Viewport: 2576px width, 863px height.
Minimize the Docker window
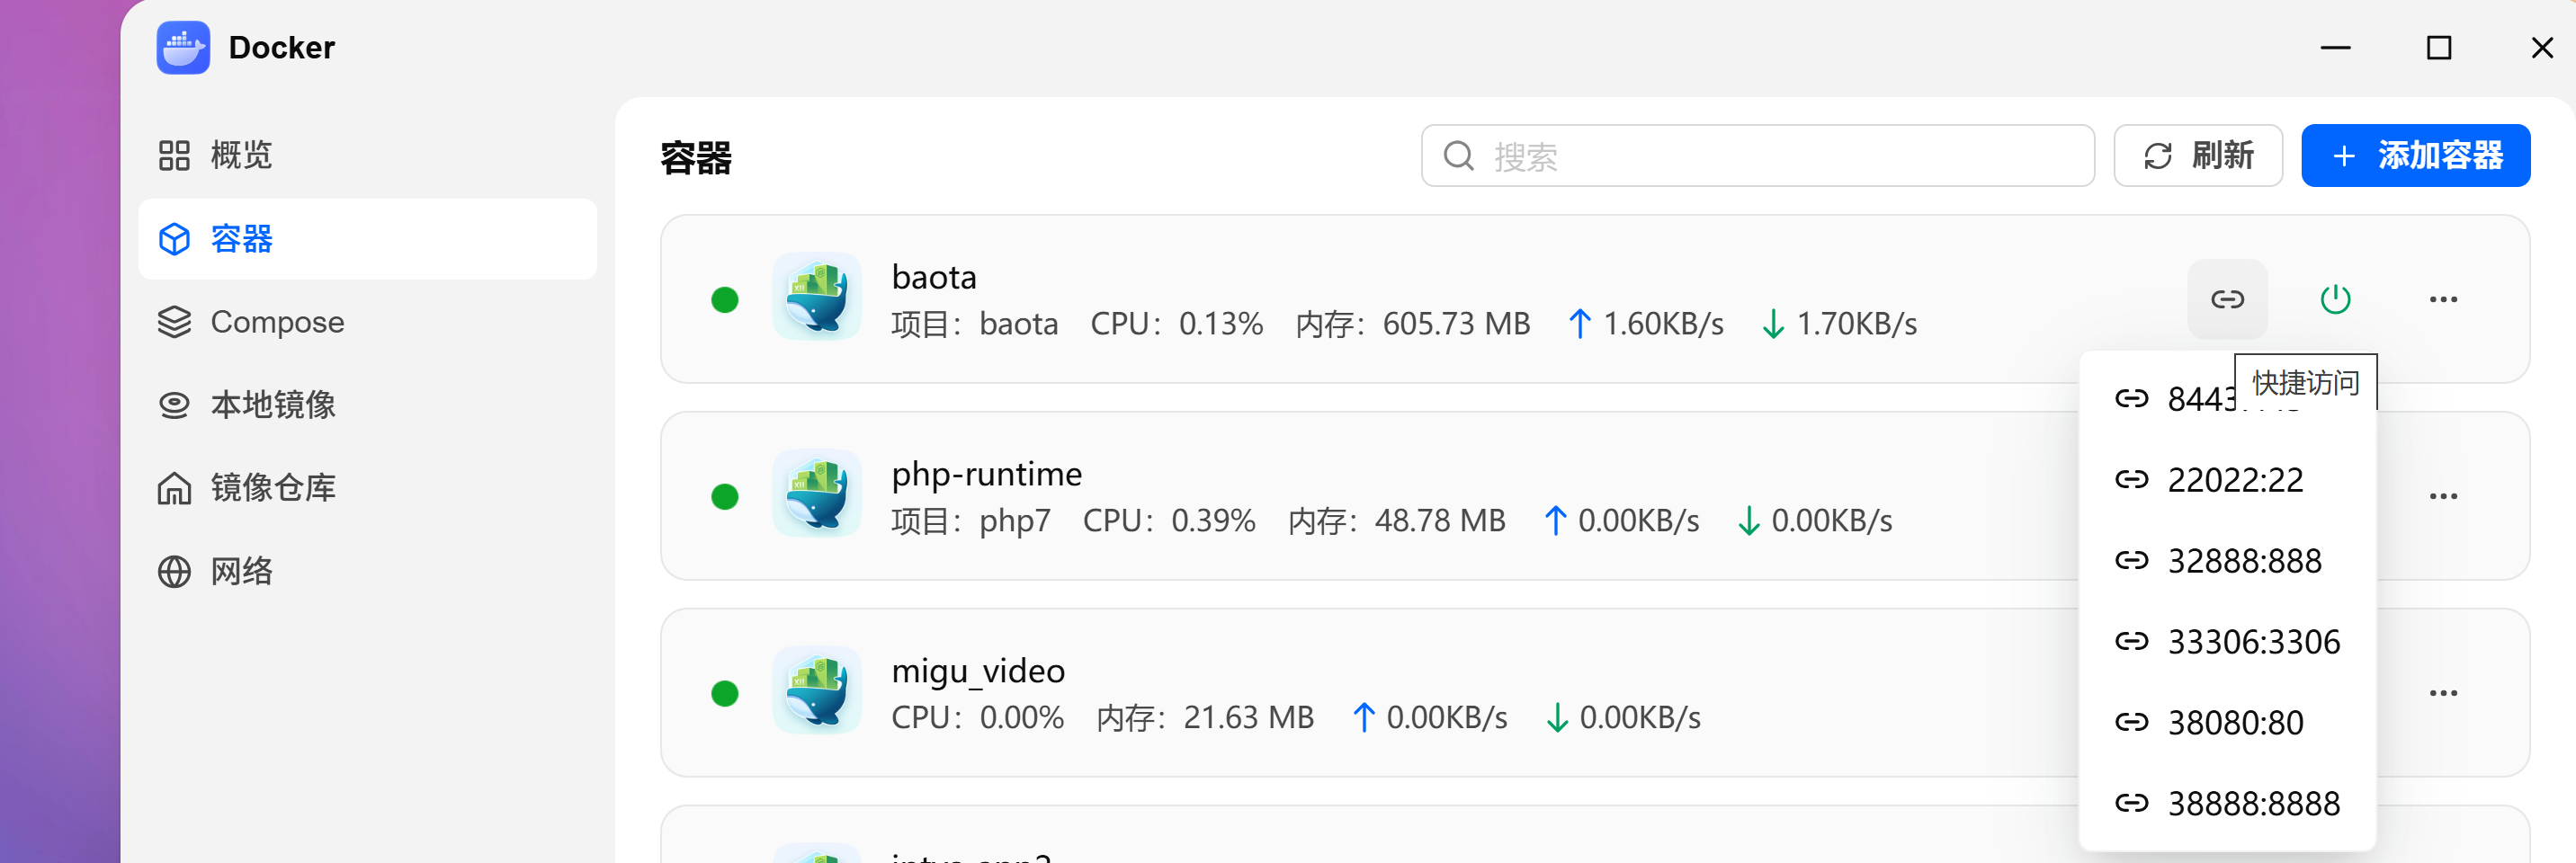click(2335, 47)
